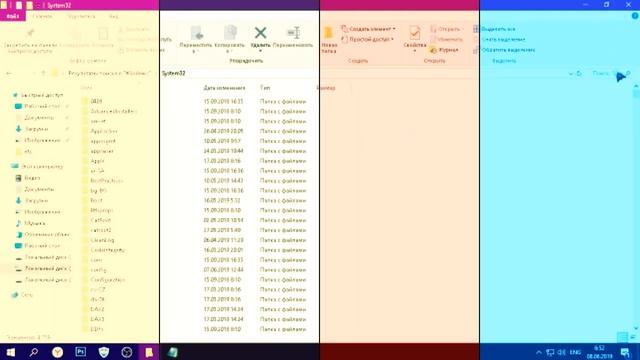Image resolution: width=640 pixels, height=360 pixels.
Task: Click the Копировать icon in Clipboard group
Action: pos(76,33)
